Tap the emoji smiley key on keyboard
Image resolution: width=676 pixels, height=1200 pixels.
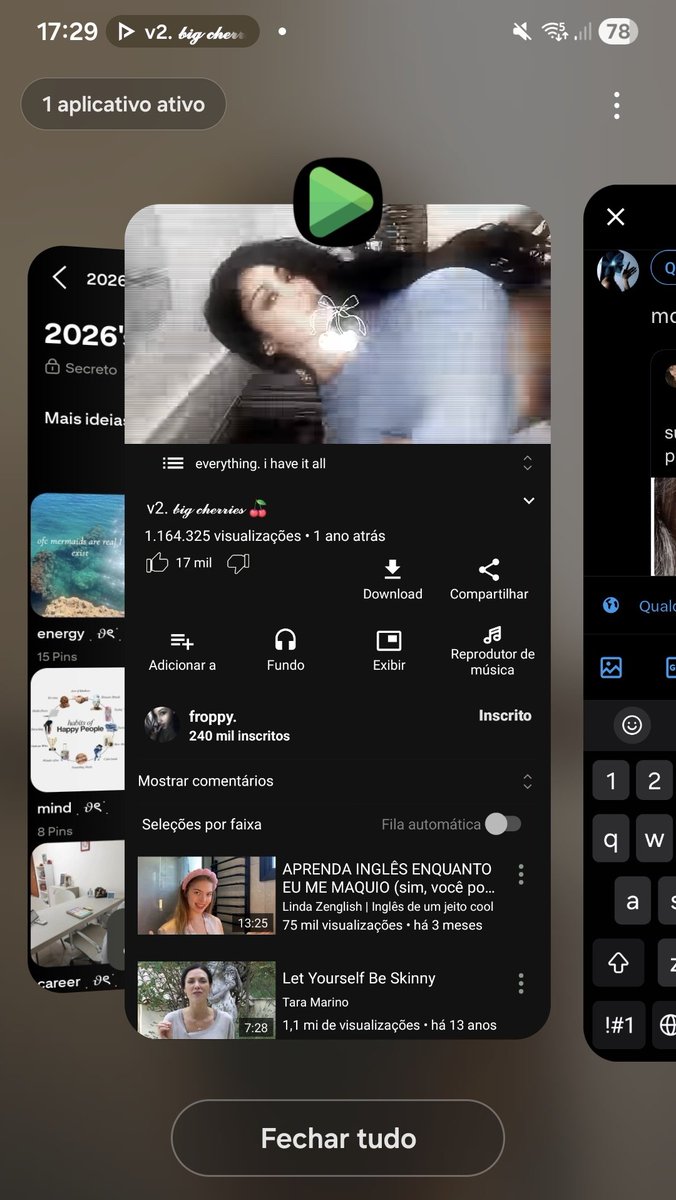click(632, 725)
